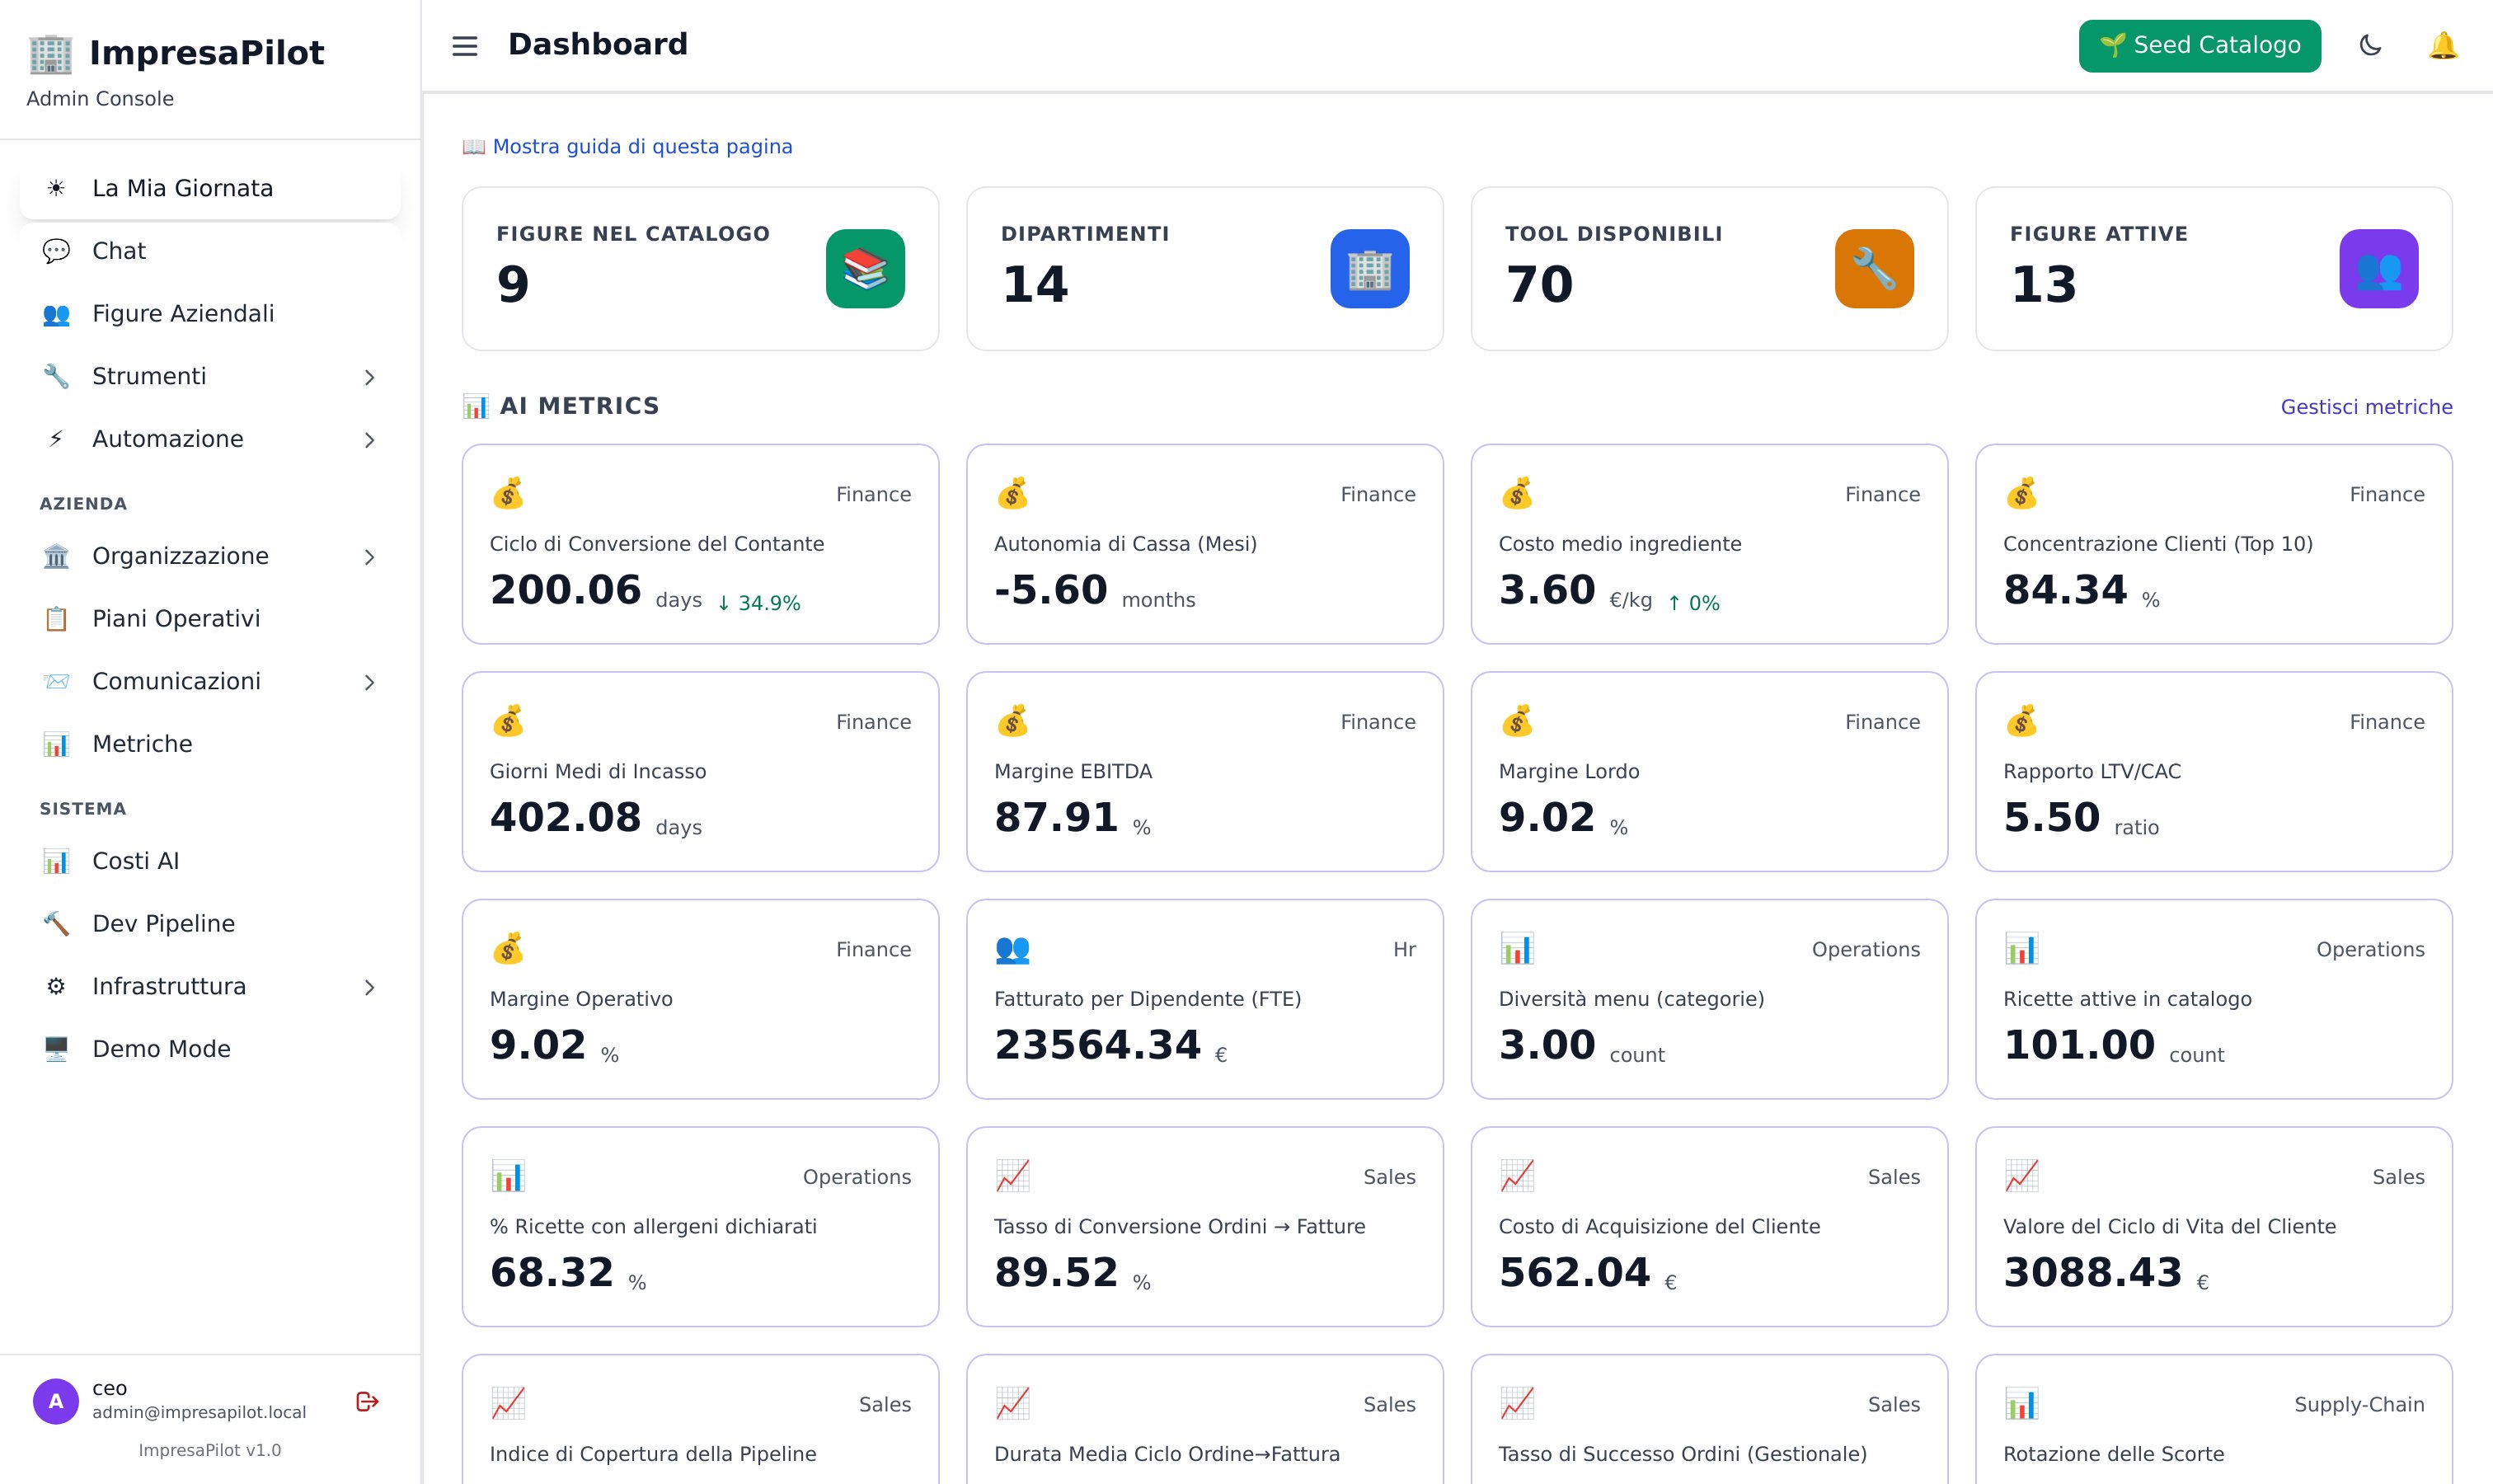2493x1484 pixels.
Task: Open Costi AI page
Action: point(210,861)
